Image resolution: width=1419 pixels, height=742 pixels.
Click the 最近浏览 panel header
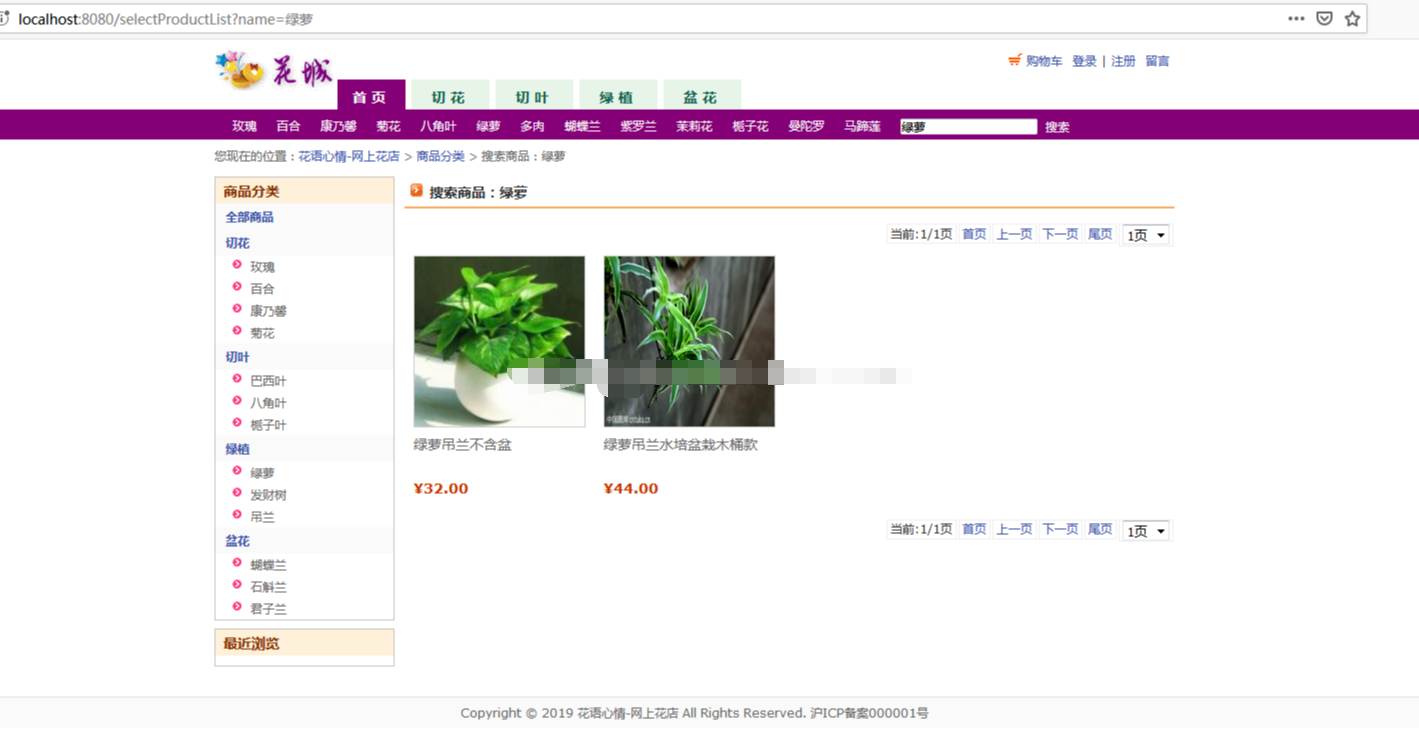pyautogui.click(x=304, y=643)
